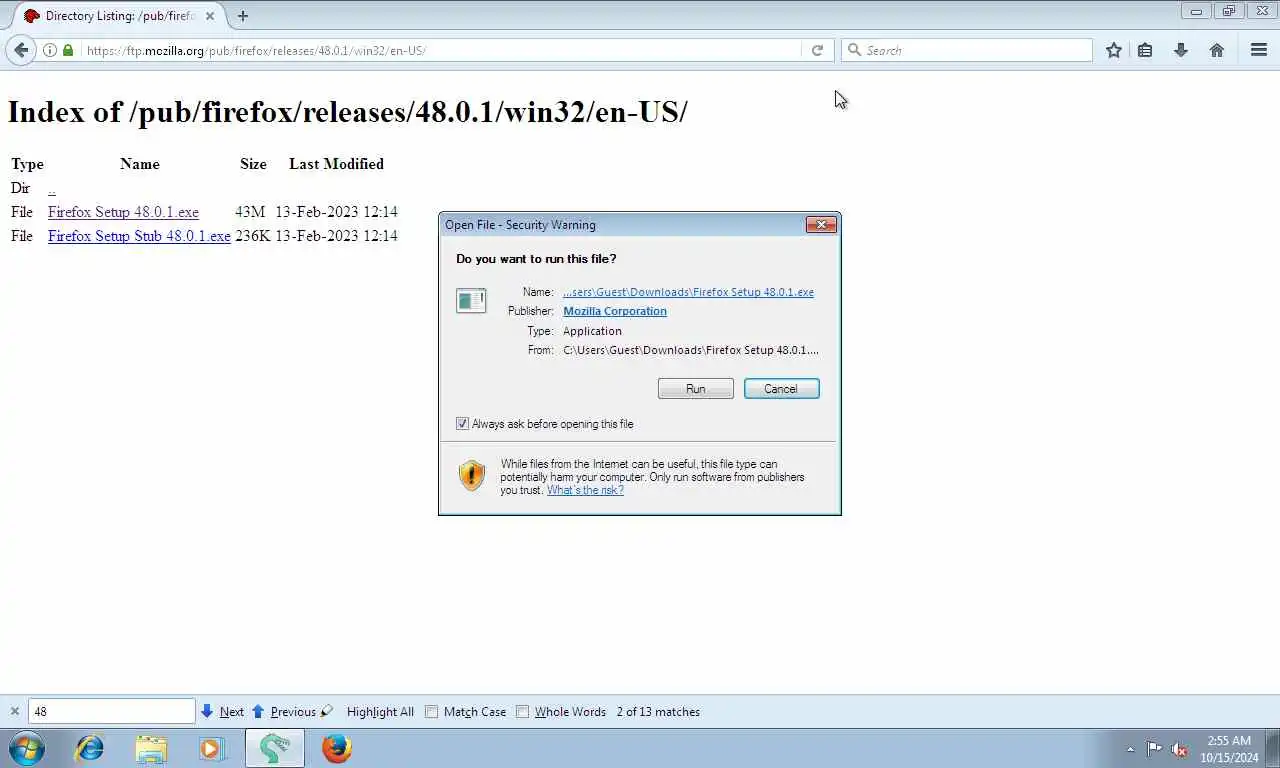1280x768 pixels.
Task: Bookmark this page with the star icon
Action: [x=1114, y=50]
